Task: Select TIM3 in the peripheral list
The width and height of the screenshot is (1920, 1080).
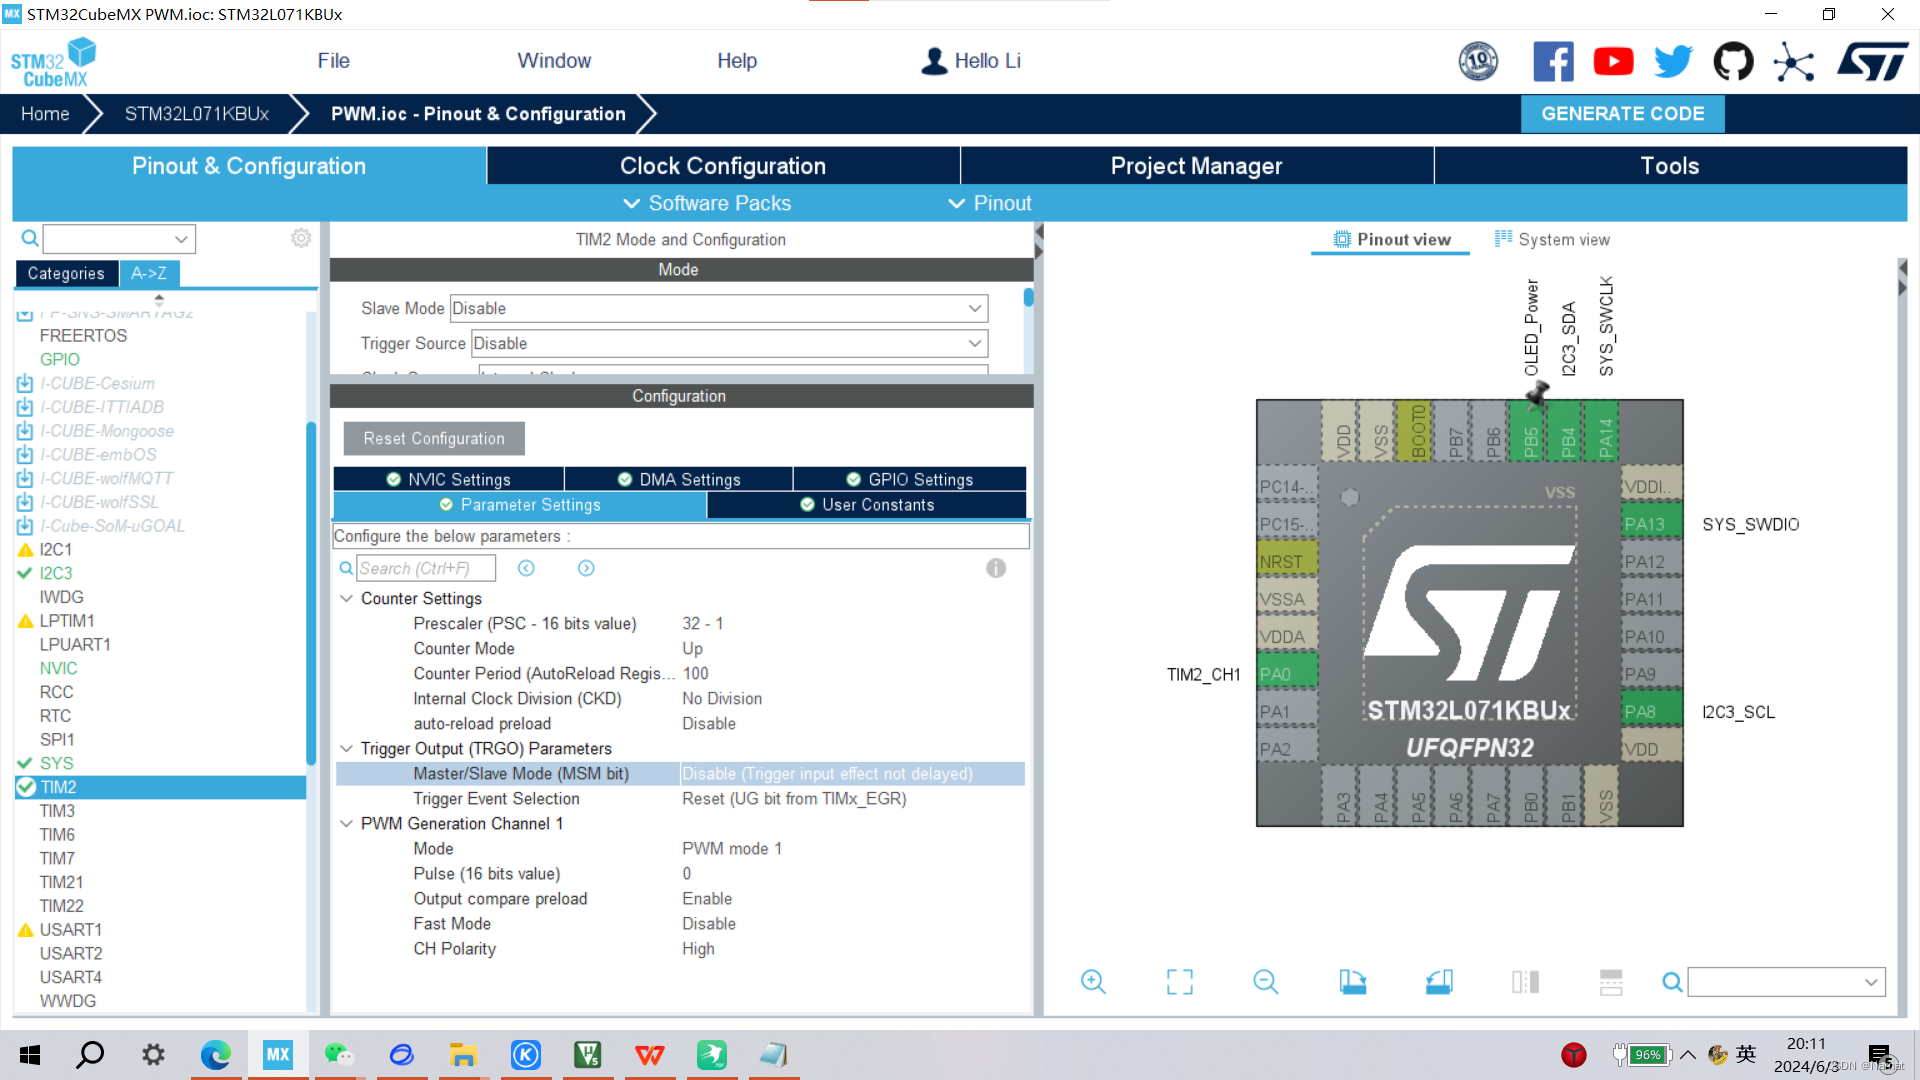Action: click(57, 811)
